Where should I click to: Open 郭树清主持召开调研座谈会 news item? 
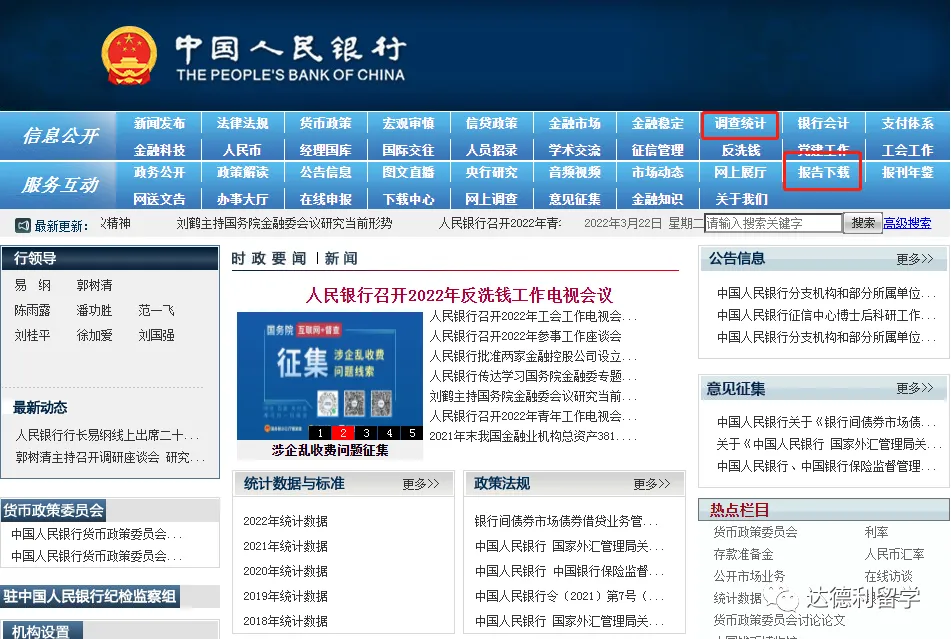click(110, 457)
